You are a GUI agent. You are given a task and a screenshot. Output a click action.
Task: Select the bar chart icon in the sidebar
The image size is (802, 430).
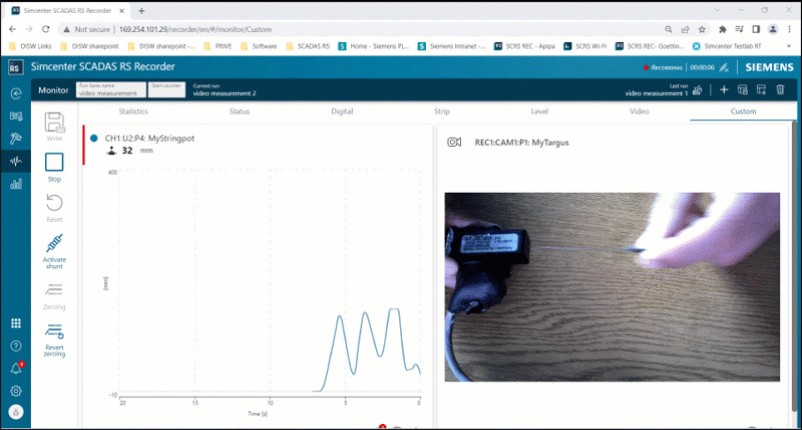click(x=16, y=184)
